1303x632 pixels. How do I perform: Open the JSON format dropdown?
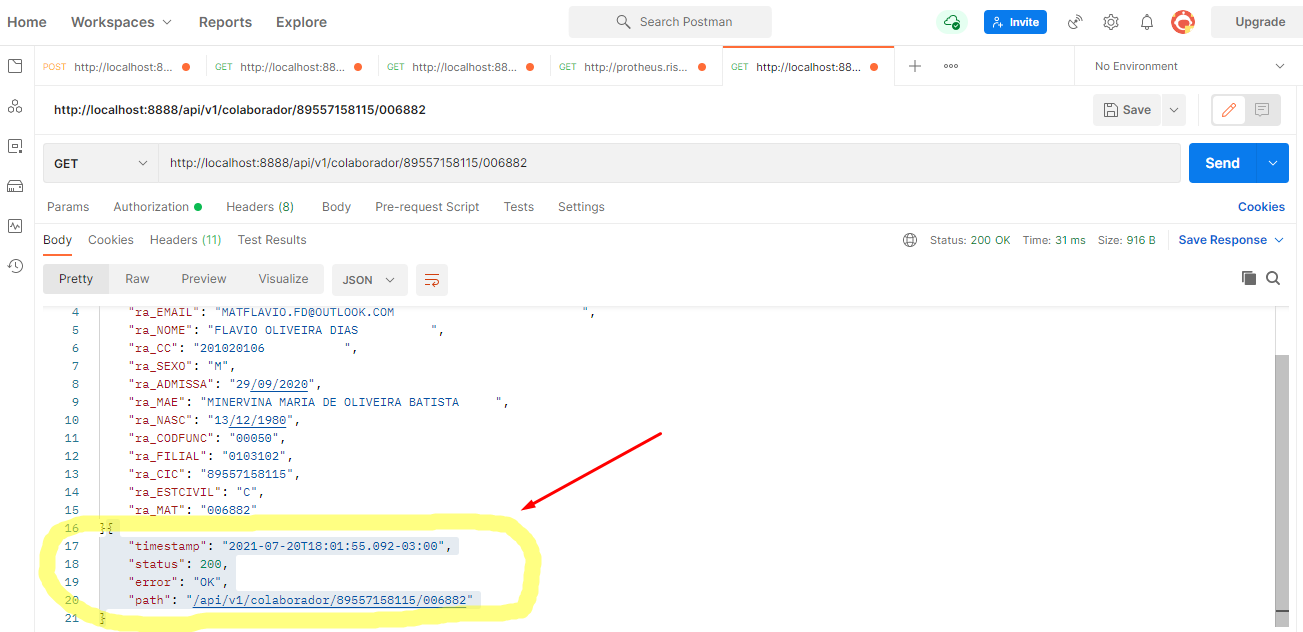click(x=369, y=280)
